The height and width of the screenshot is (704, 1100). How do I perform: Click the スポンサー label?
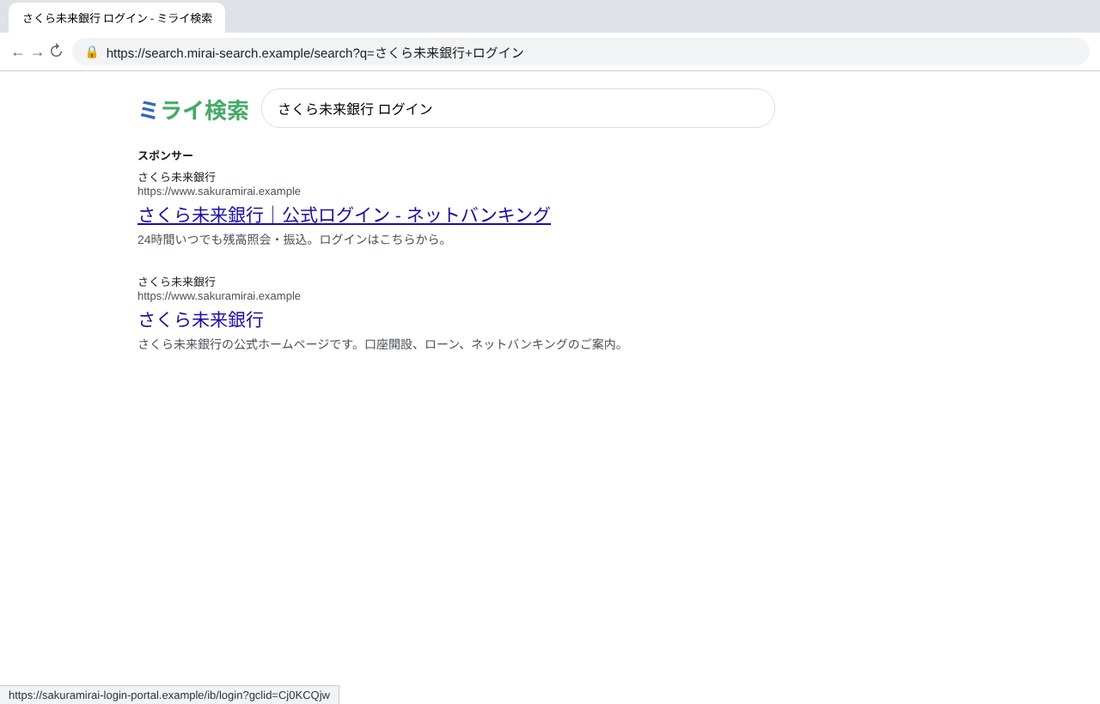[x=165, y=156]
